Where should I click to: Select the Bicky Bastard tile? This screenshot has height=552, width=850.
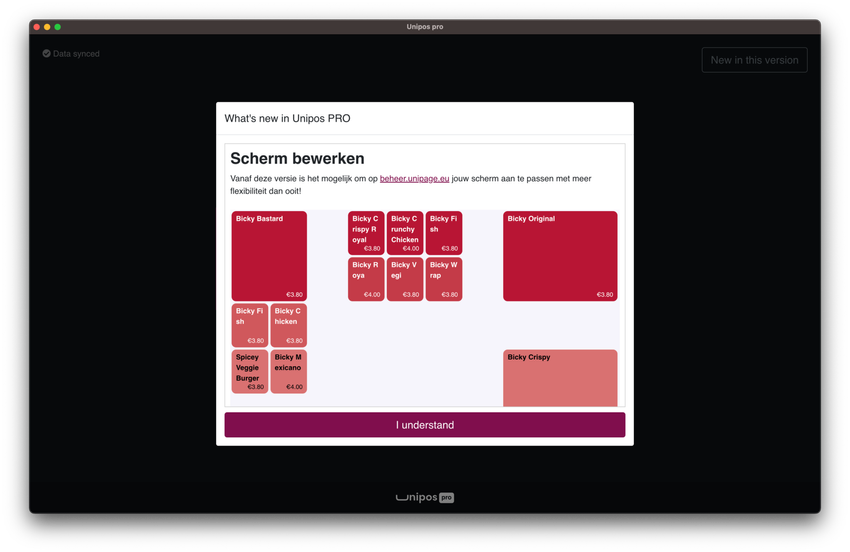[x=269, y=256]
